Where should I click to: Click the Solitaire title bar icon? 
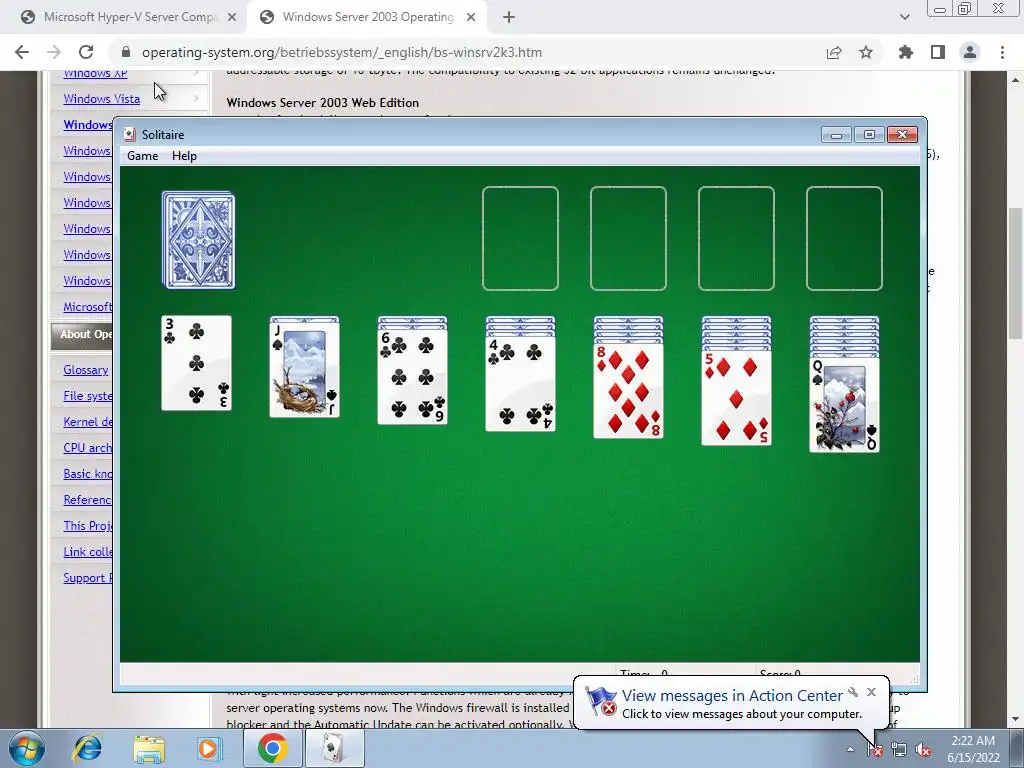(130, 135)
